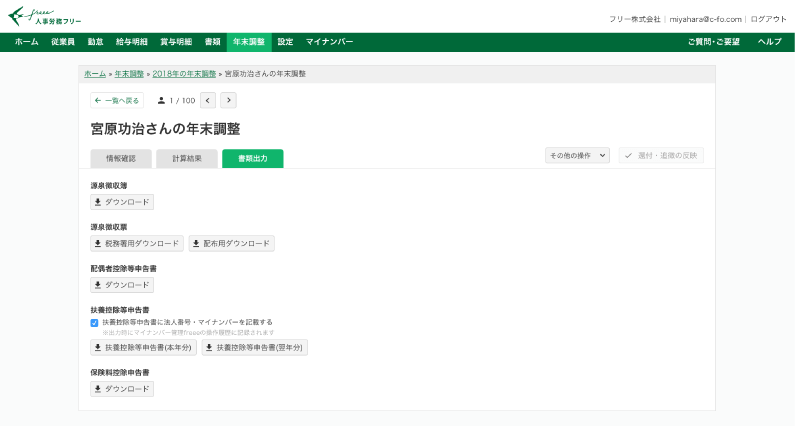The image size is (796, 426).
Task: Go to the previous employee using left chevron
Action: 208,100
